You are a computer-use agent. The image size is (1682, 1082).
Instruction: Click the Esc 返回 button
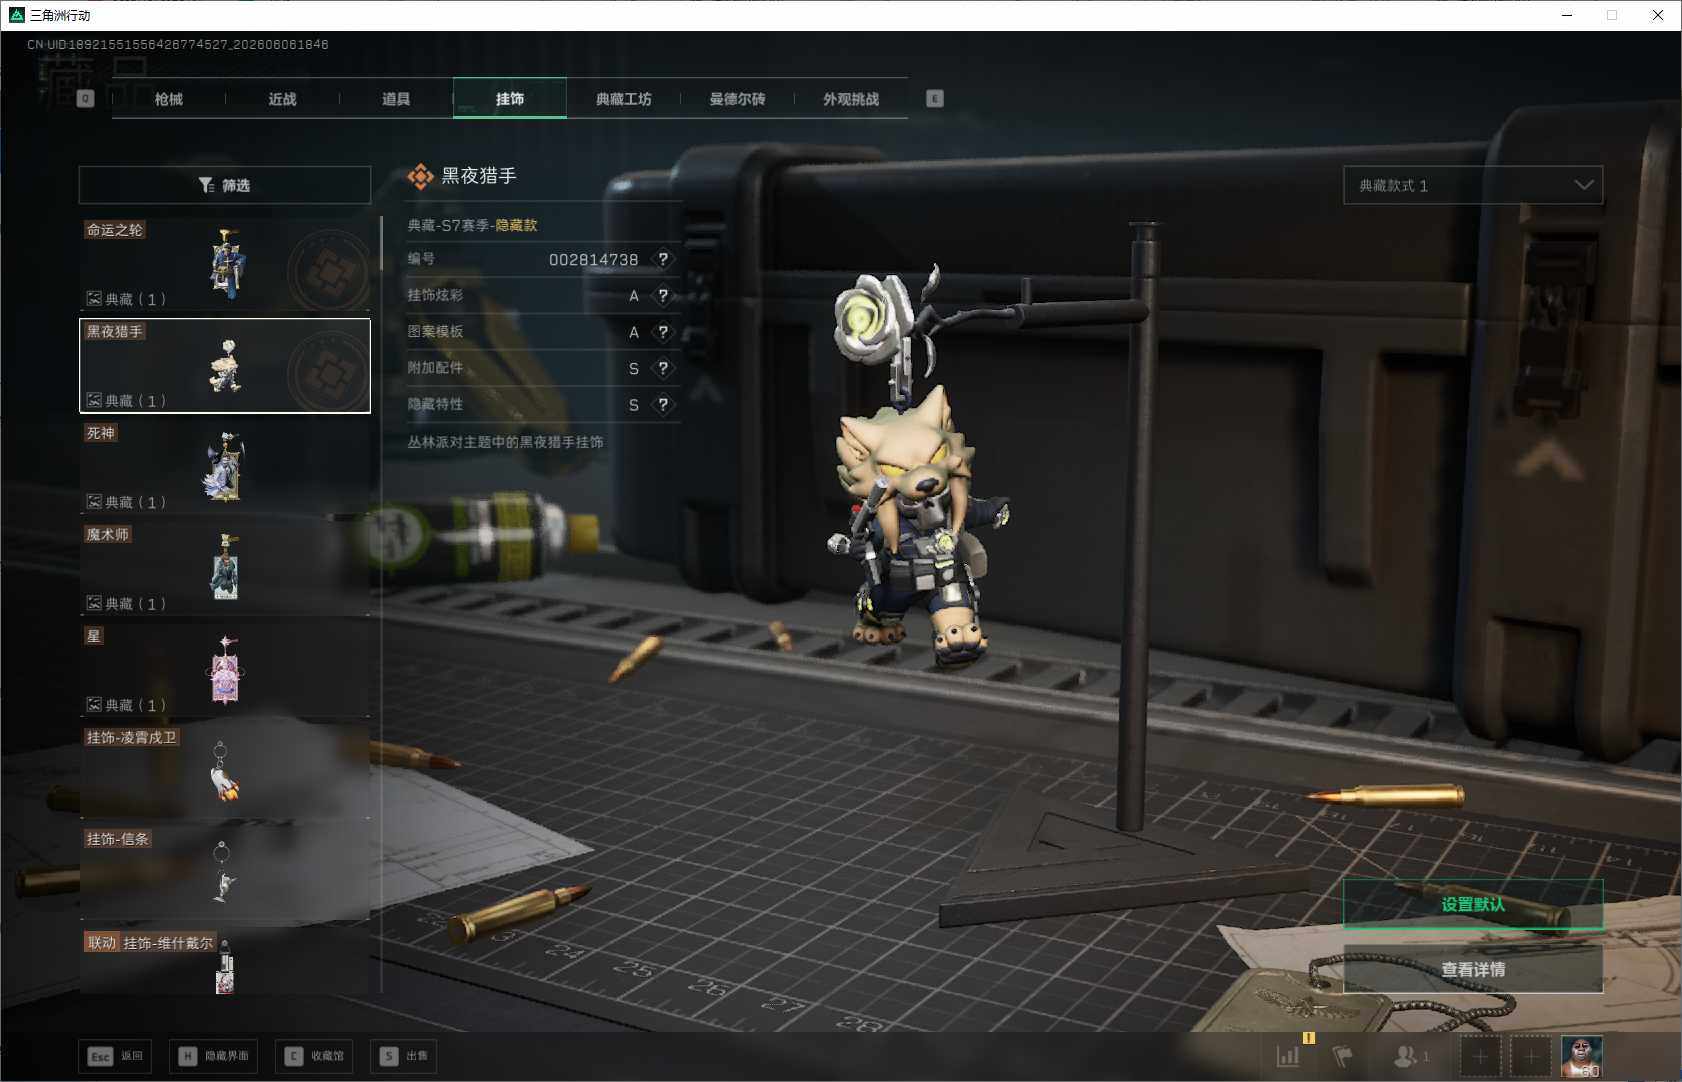(x=115, y=1056)
